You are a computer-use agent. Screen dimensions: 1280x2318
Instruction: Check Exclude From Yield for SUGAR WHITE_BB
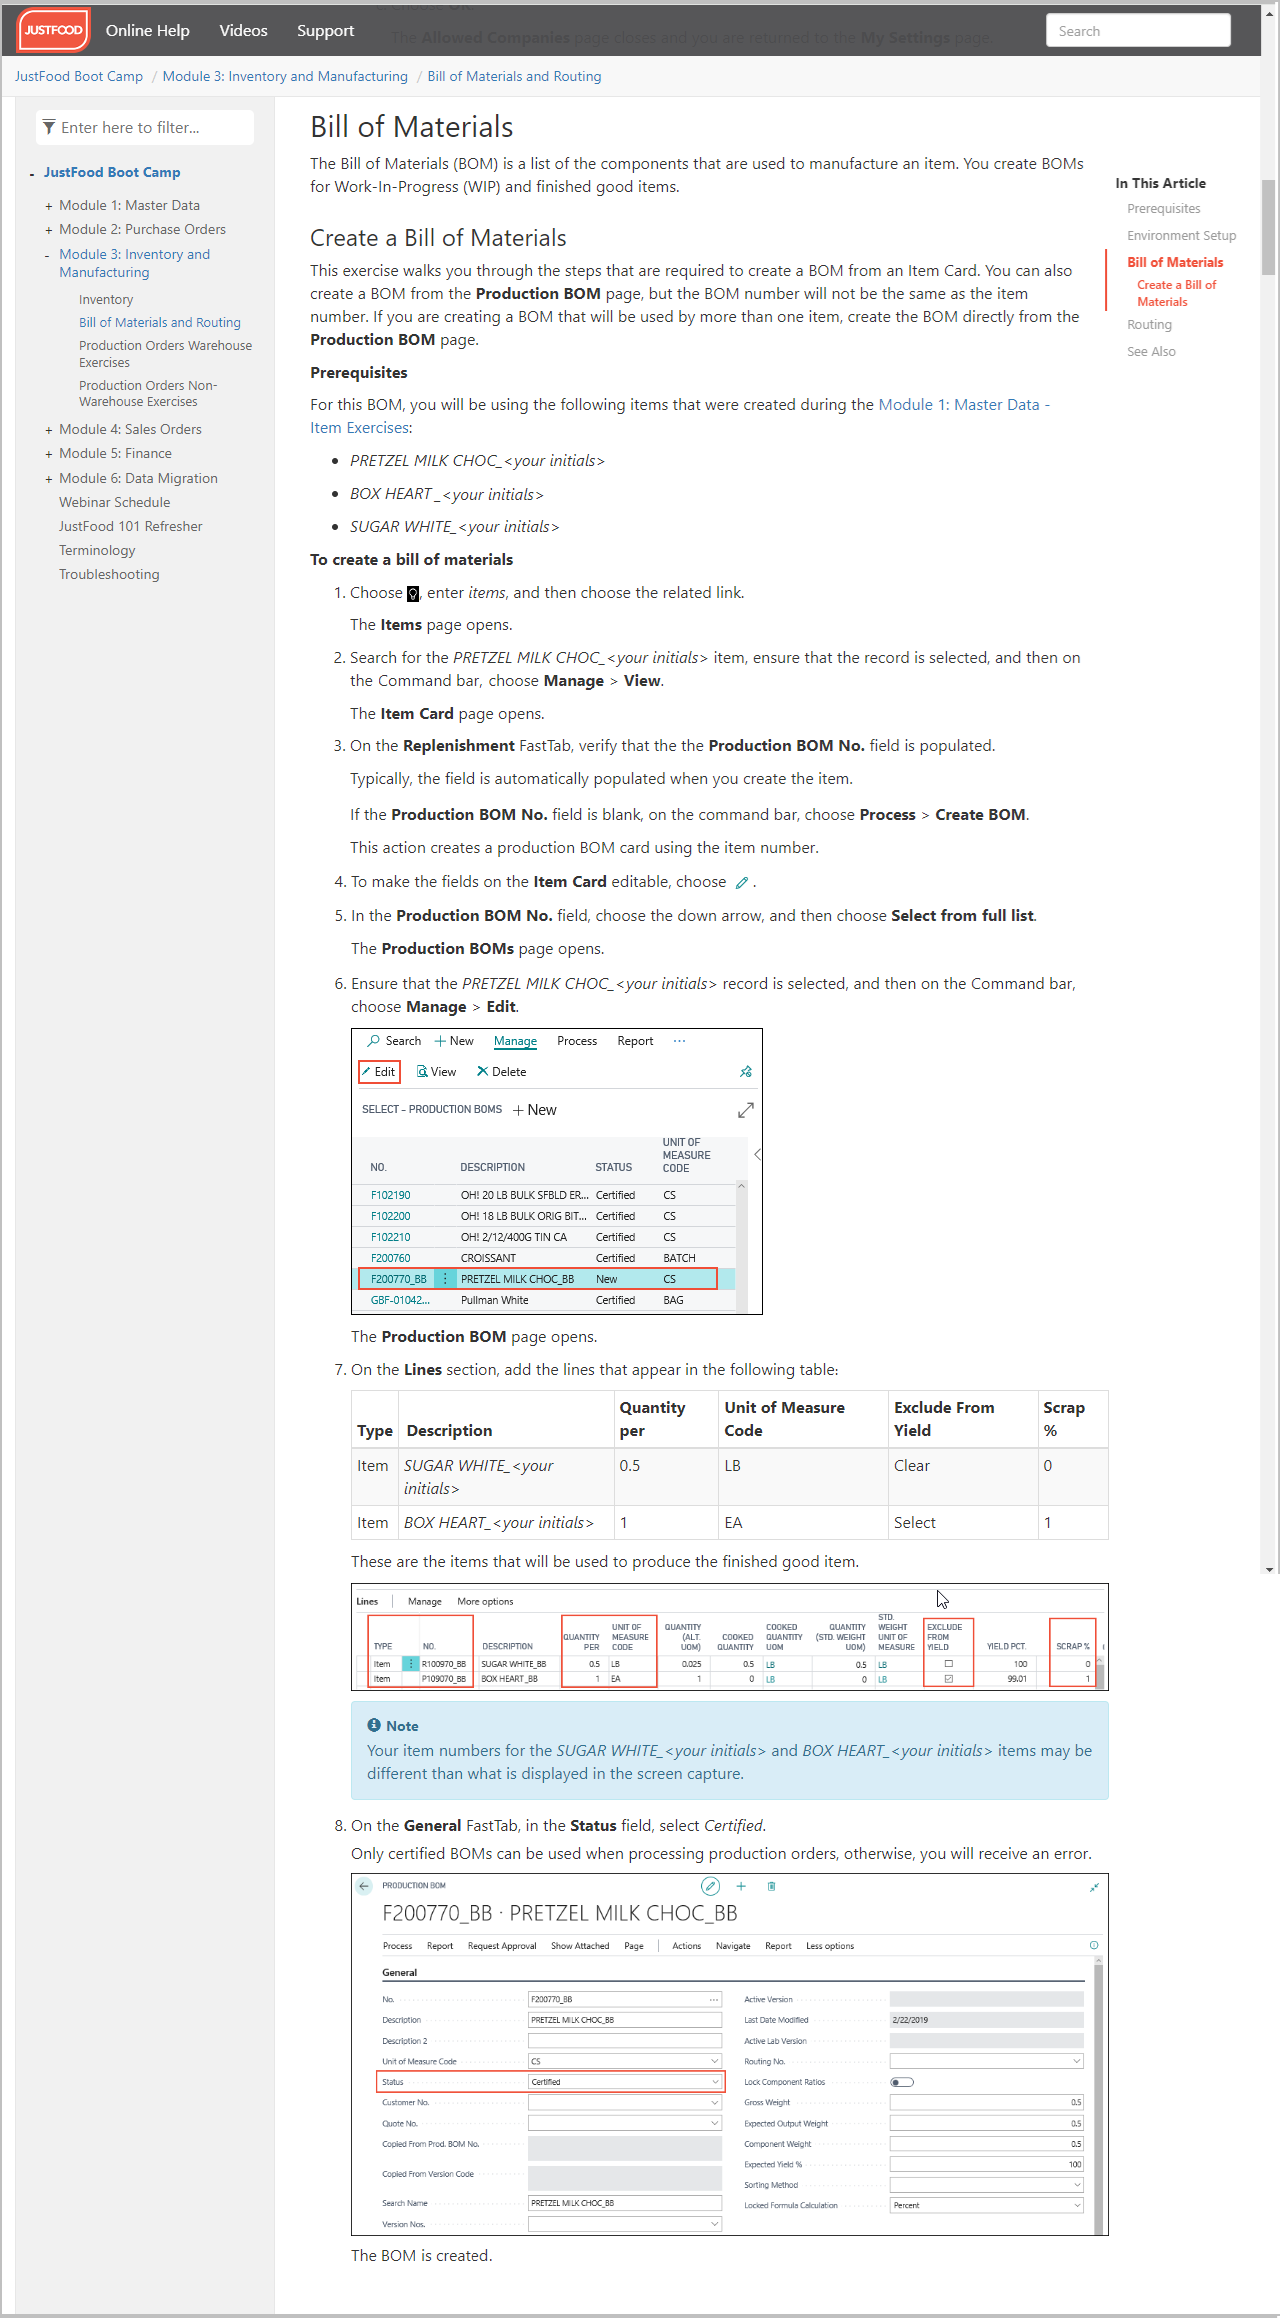(948, 1664)
